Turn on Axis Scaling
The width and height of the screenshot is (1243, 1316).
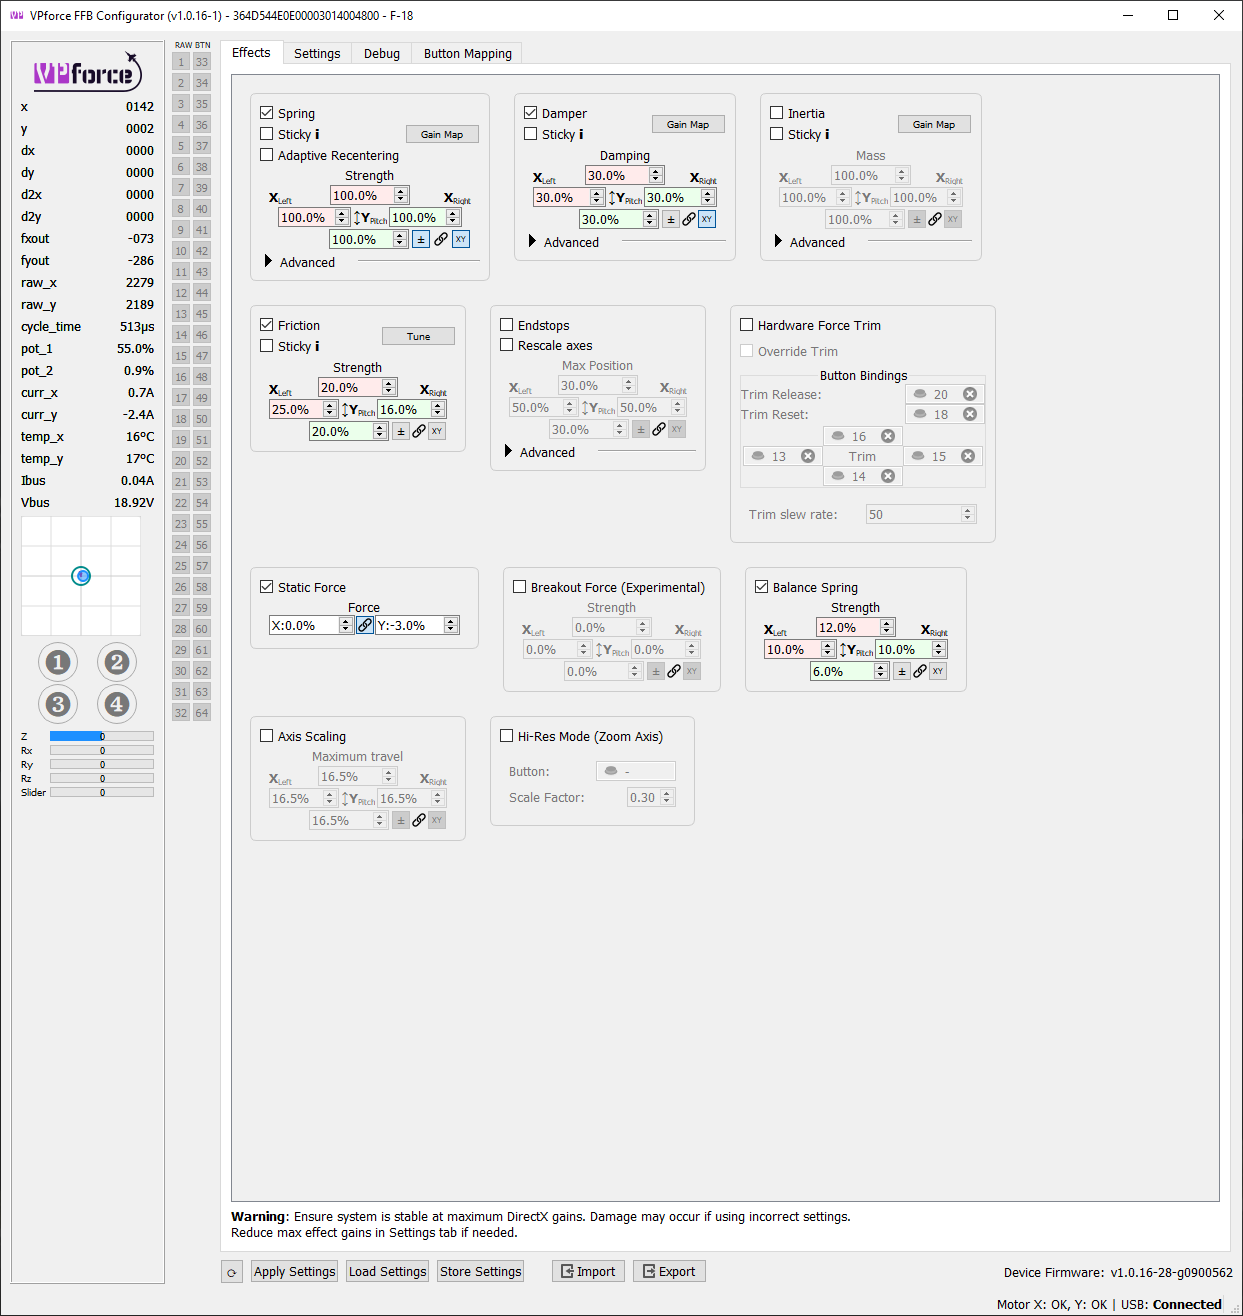(267, 736)
